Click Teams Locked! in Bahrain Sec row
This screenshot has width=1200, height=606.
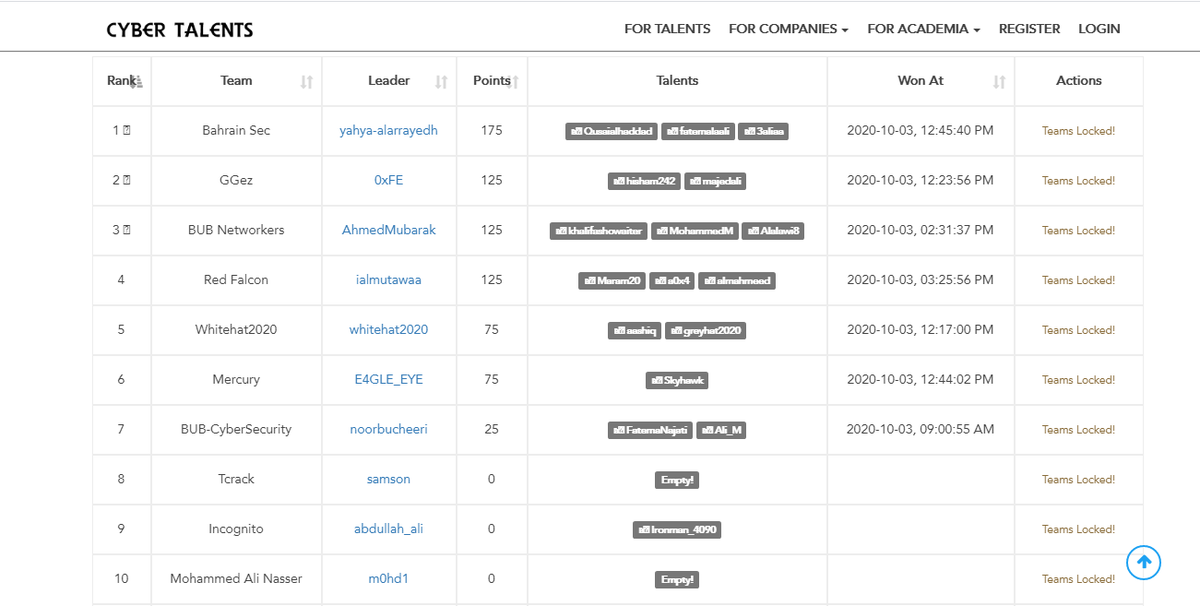click(x=1078, y=131)
